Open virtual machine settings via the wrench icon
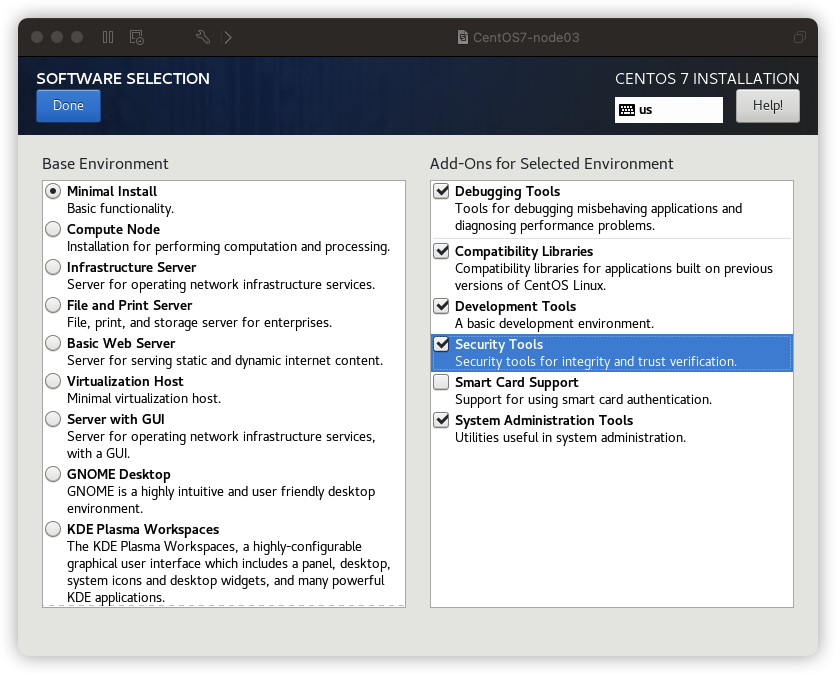 coord(203,37)
